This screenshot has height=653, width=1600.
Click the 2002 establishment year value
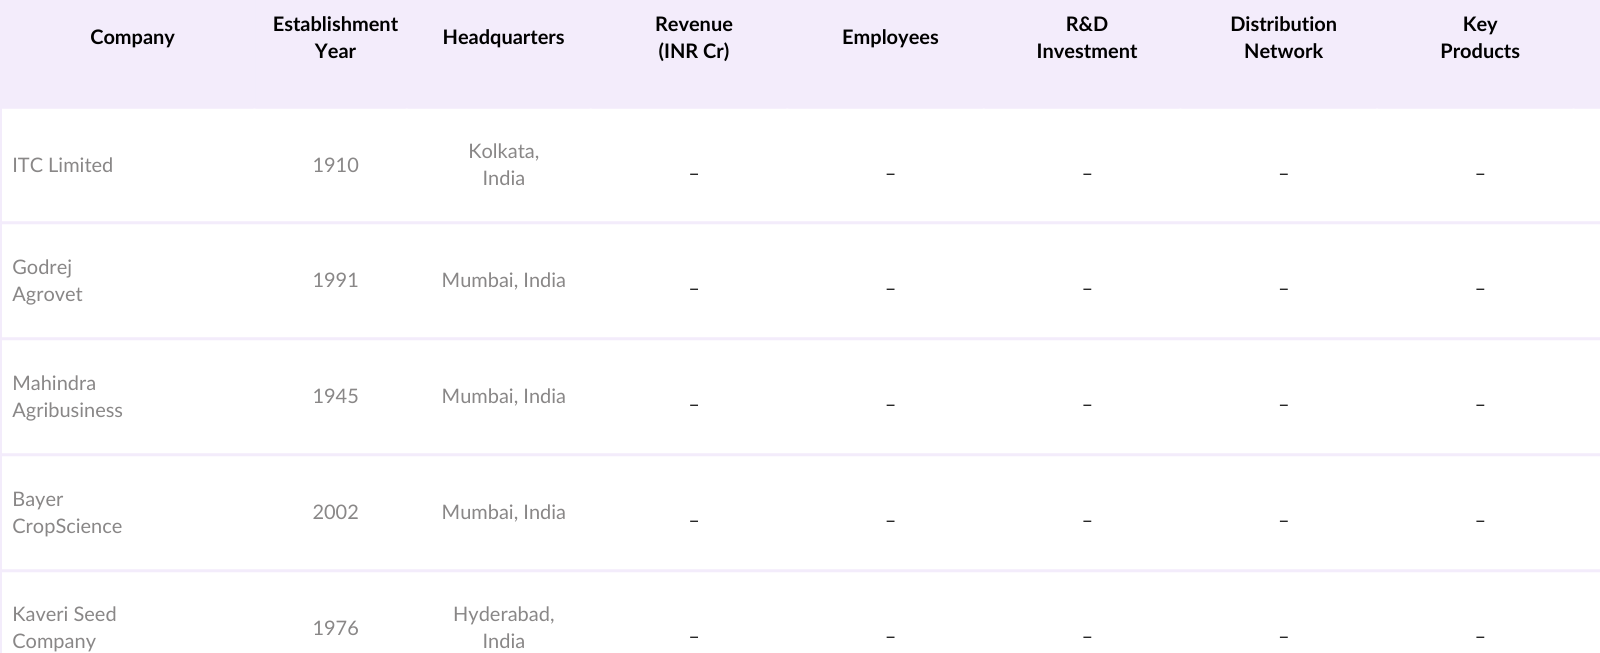pyautogui.click(x=335, y=512)
